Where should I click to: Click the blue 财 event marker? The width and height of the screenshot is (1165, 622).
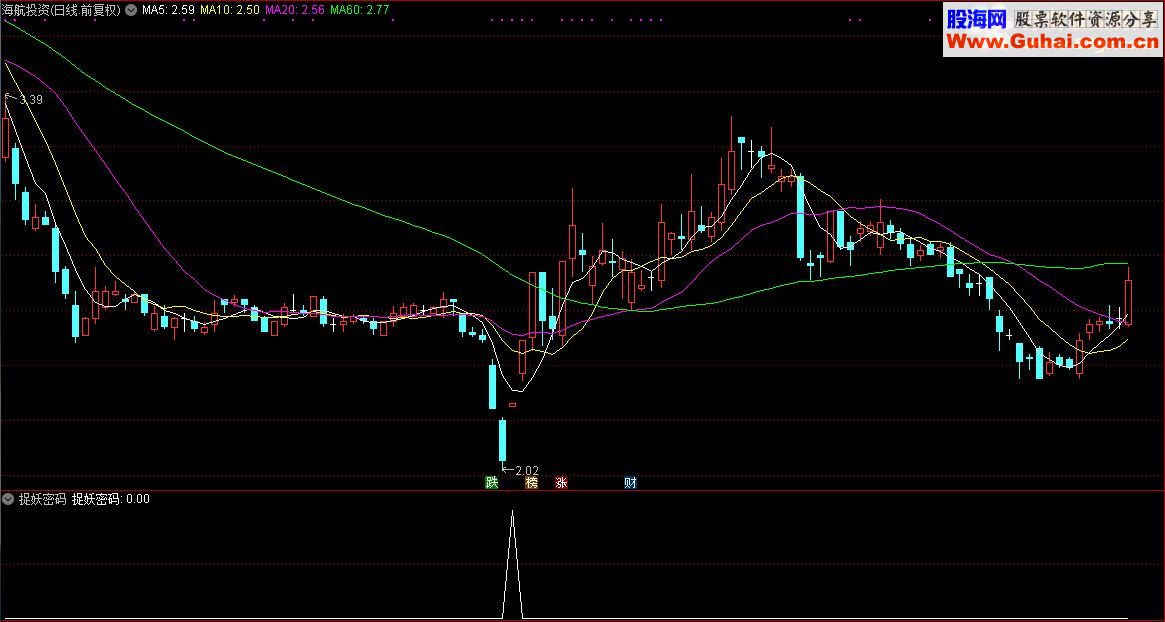[x=630, y=482]
